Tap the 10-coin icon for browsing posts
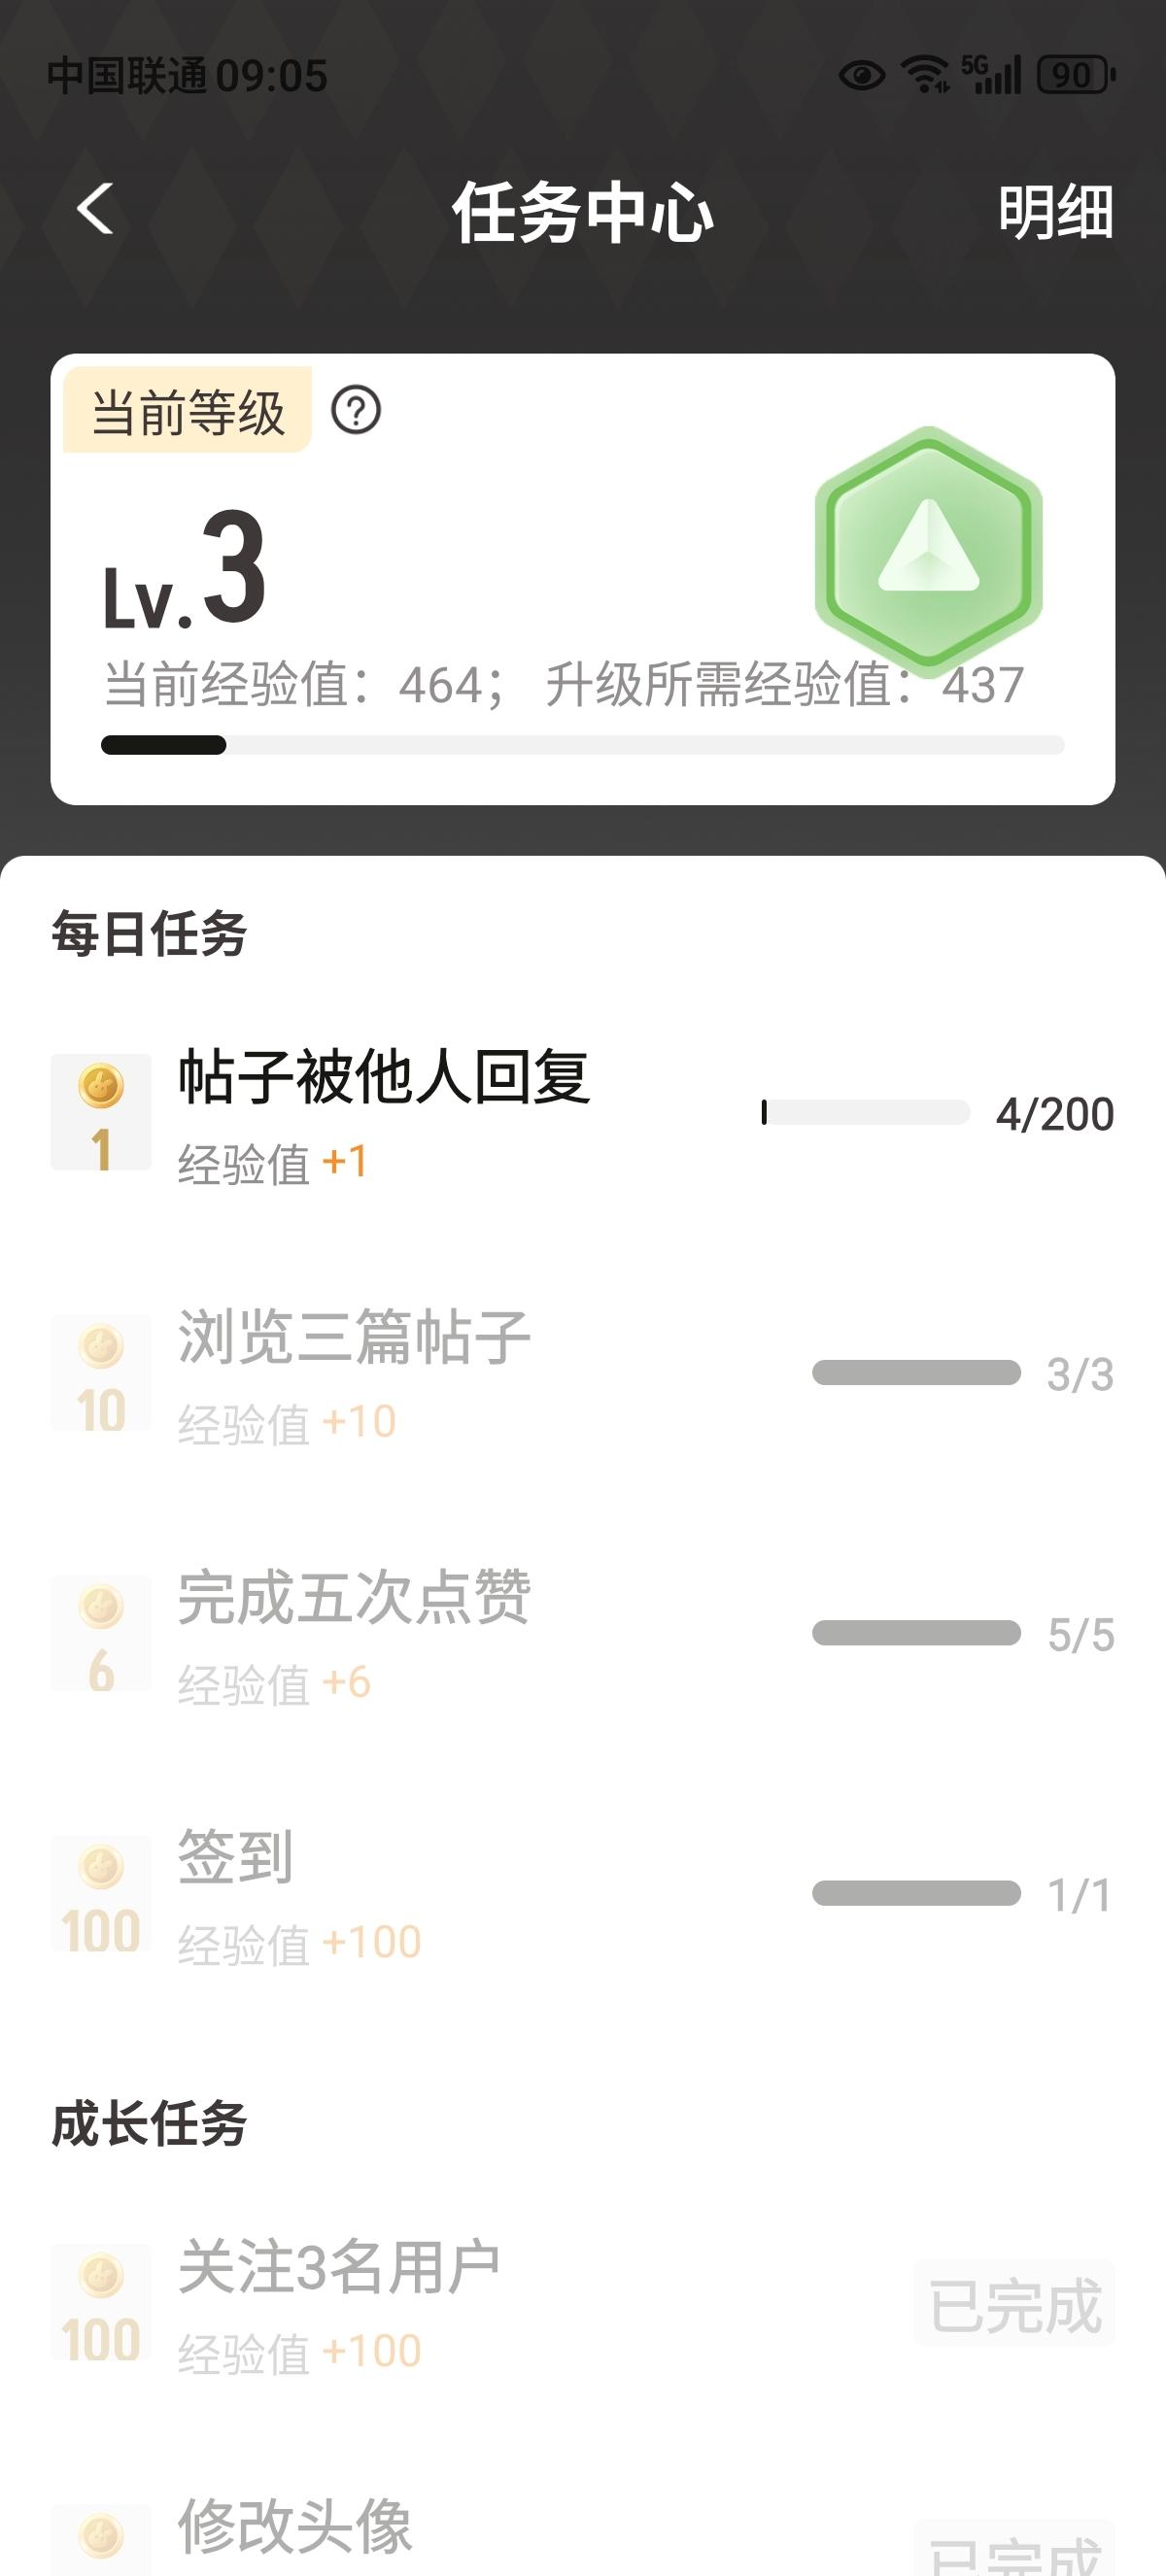This screenshot has height=2576, width=1166. pyautogui.click(x=101, y=1372)
